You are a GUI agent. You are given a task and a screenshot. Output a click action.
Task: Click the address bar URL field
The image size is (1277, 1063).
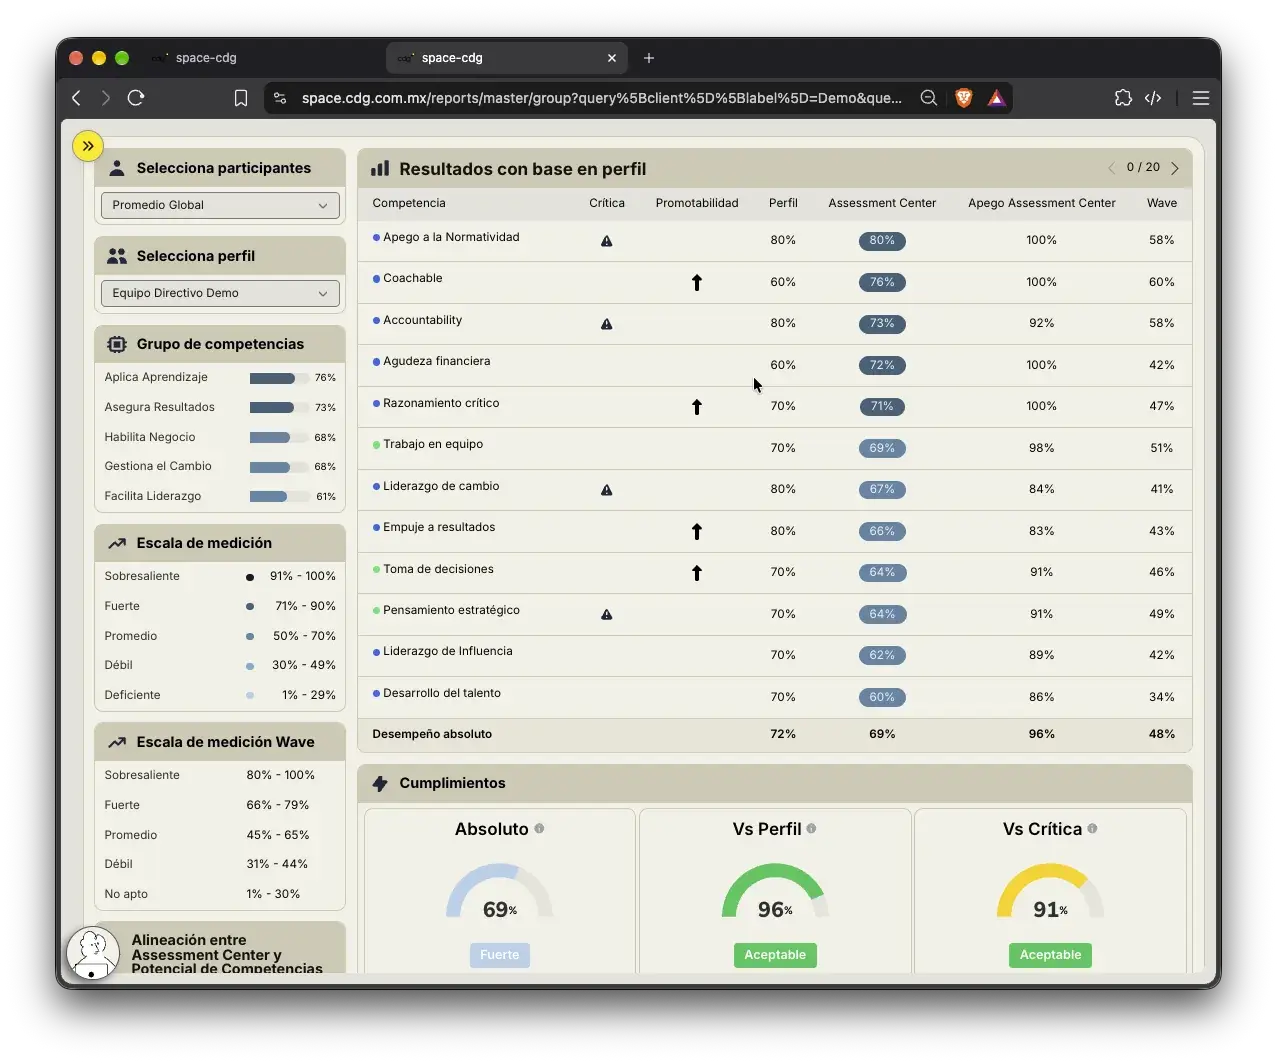click(601, 98)
